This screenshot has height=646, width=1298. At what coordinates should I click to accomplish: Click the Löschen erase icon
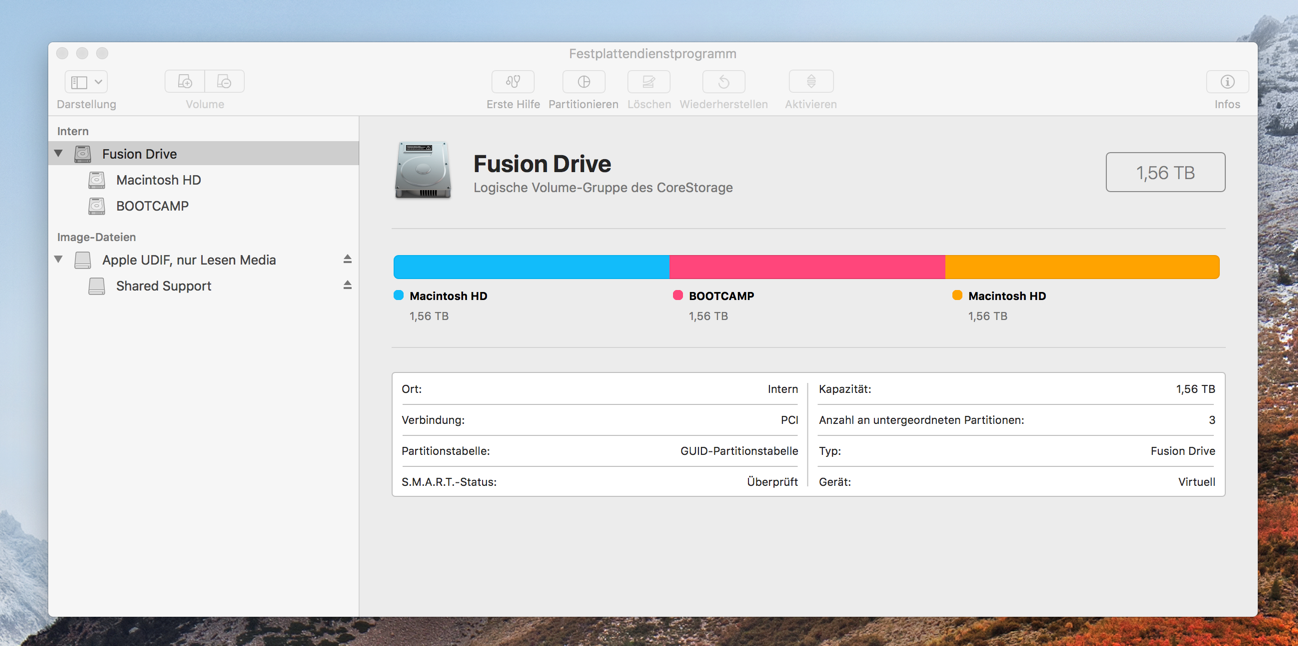648,82
